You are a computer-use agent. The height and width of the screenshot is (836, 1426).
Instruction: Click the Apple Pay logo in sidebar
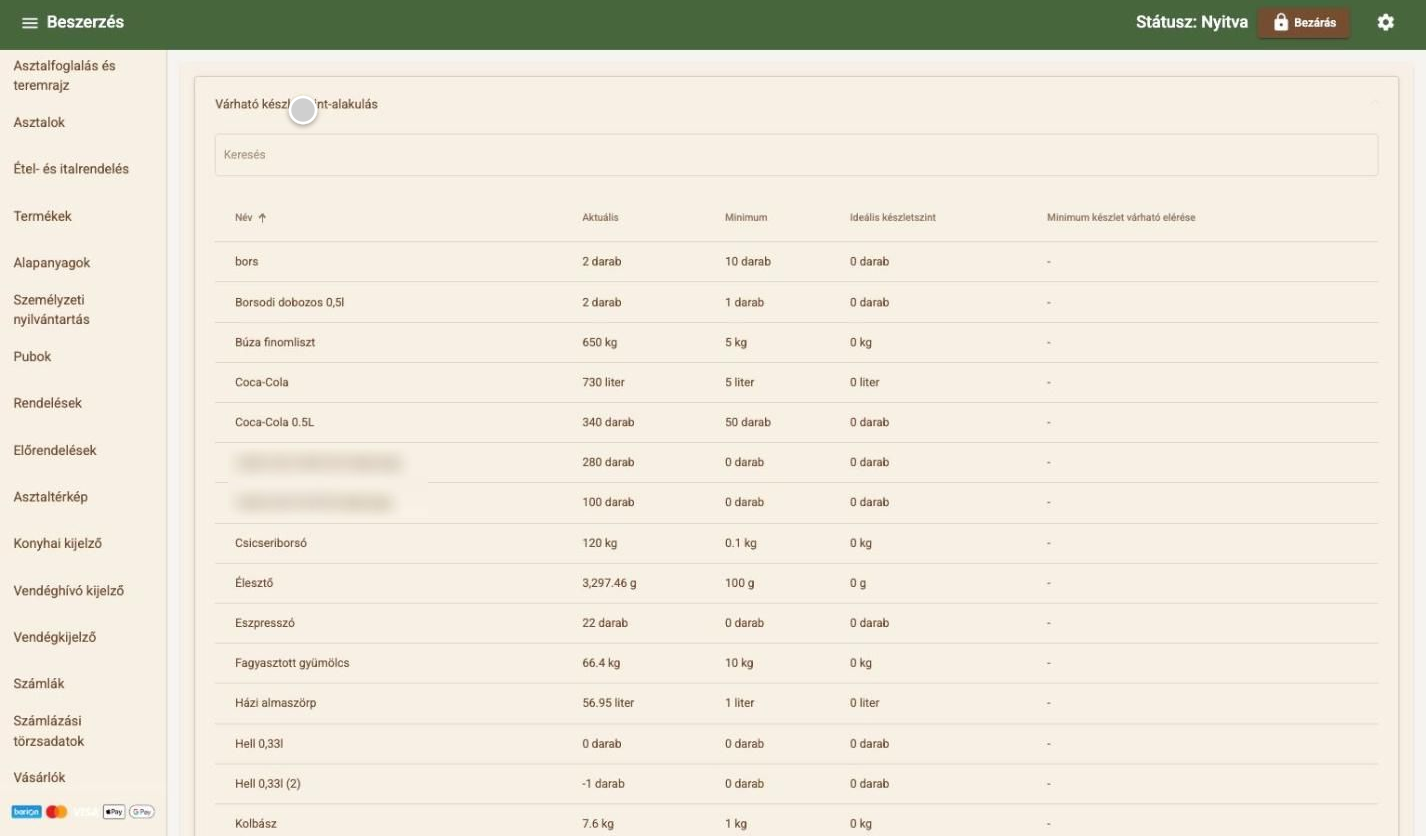click(113, 812)
